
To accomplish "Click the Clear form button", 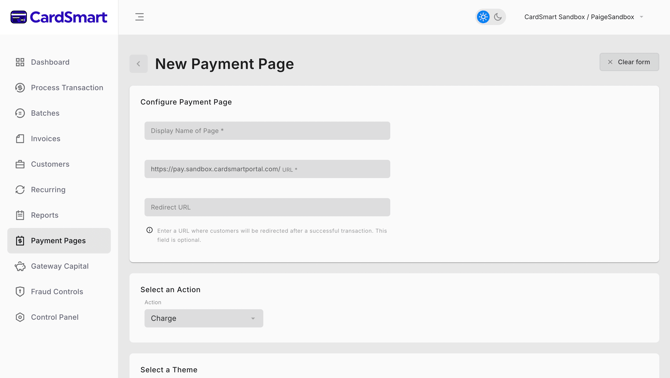I will point(629,62).
